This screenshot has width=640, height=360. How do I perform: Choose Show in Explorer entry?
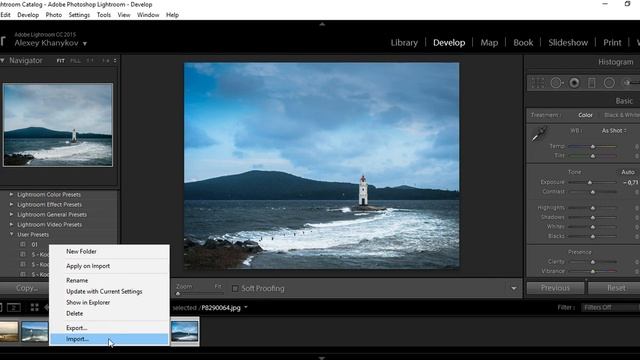(x=110, y=302)
